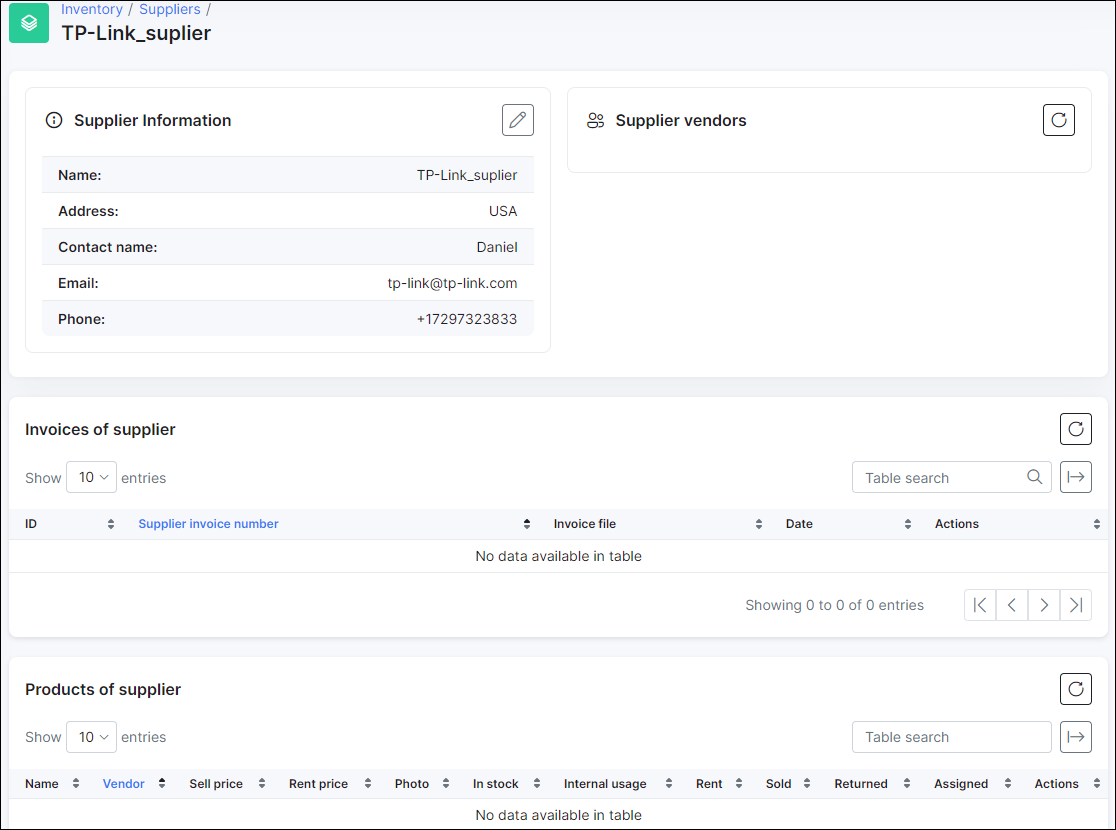Refresh the Supplier vendors panel
The width and height of the screenshot is (1116, 830).
1058,120
